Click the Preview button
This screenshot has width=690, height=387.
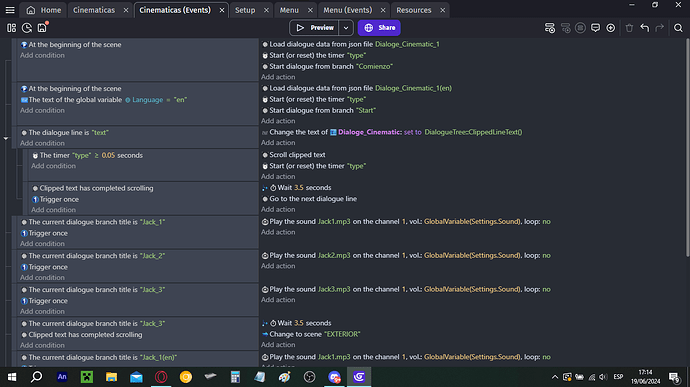[314, 28]
